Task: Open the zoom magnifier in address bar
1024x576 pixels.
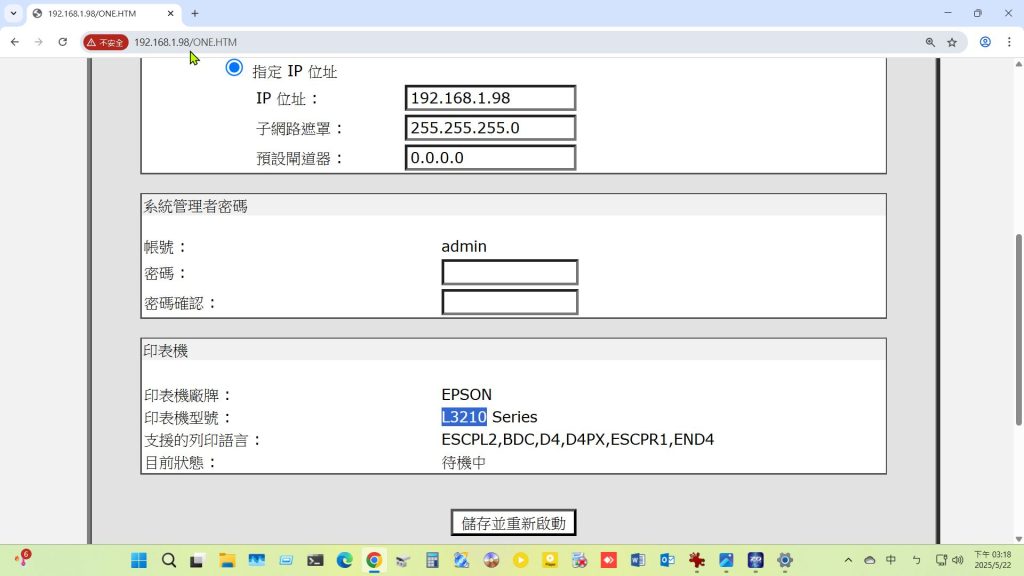Action: pos(930,42)
